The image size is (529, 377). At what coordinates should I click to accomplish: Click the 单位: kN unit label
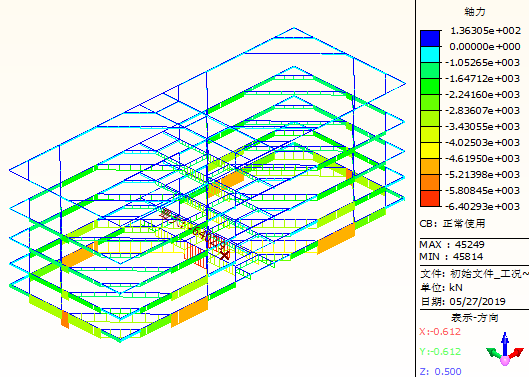click(x=441, y=288)
